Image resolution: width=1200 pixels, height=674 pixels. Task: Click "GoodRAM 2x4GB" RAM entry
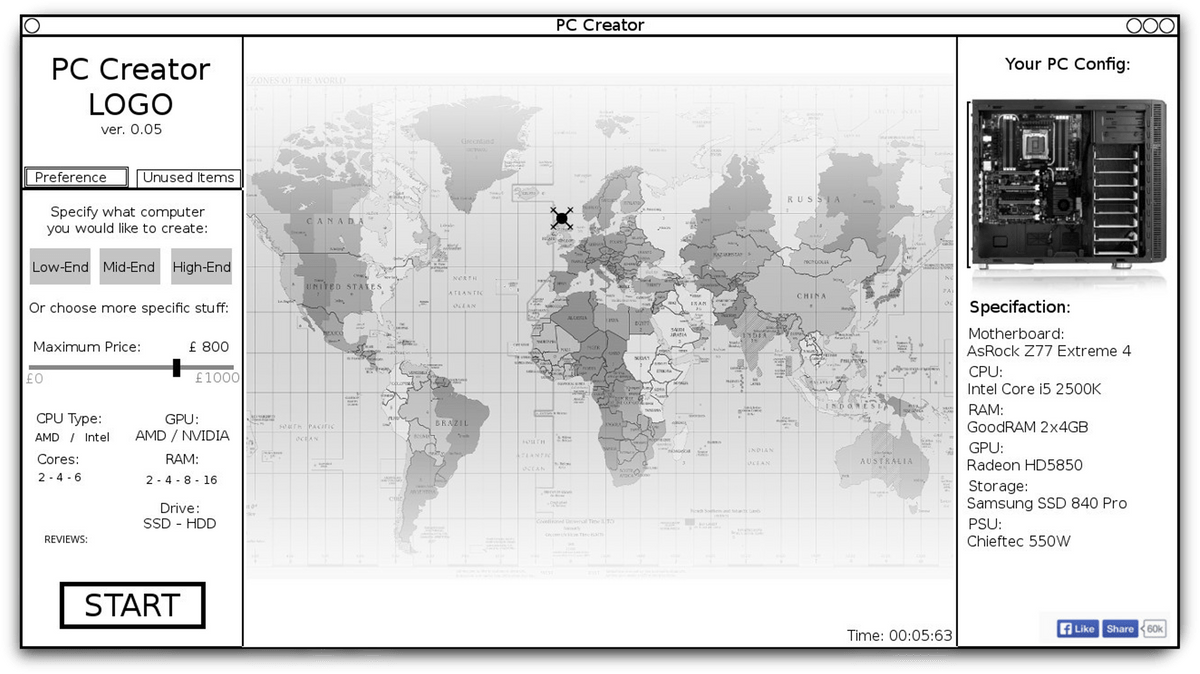pos(1027,427)
